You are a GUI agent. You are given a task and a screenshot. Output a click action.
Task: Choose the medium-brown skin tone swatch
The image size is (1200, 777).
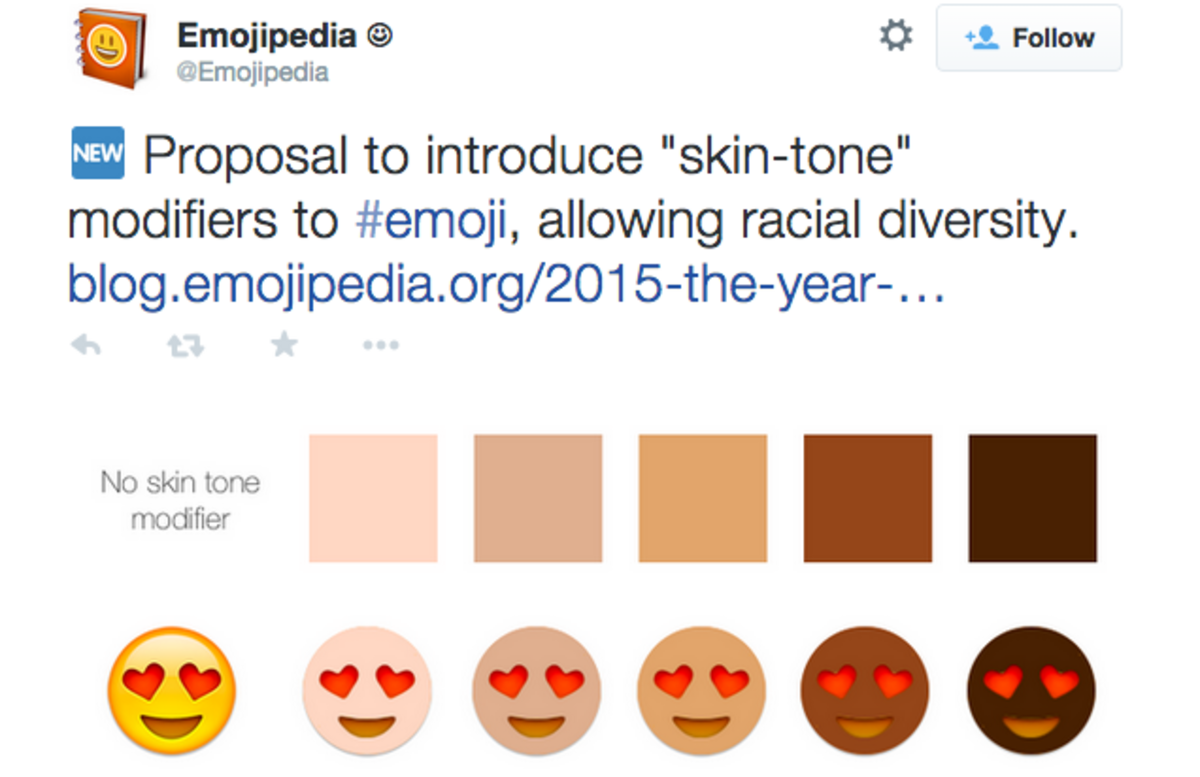click(x=868, y=498)
